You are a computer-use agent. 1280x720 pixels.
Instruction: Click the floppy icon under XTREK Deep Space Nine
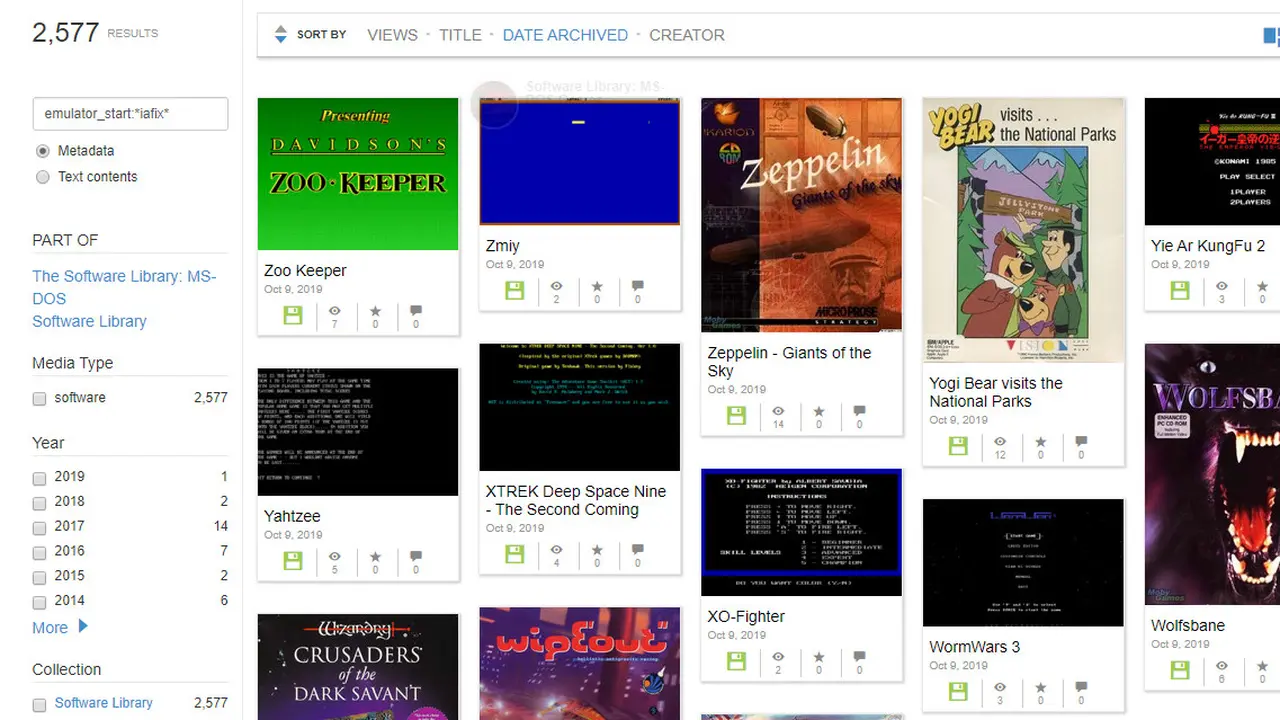pos(515,554)
